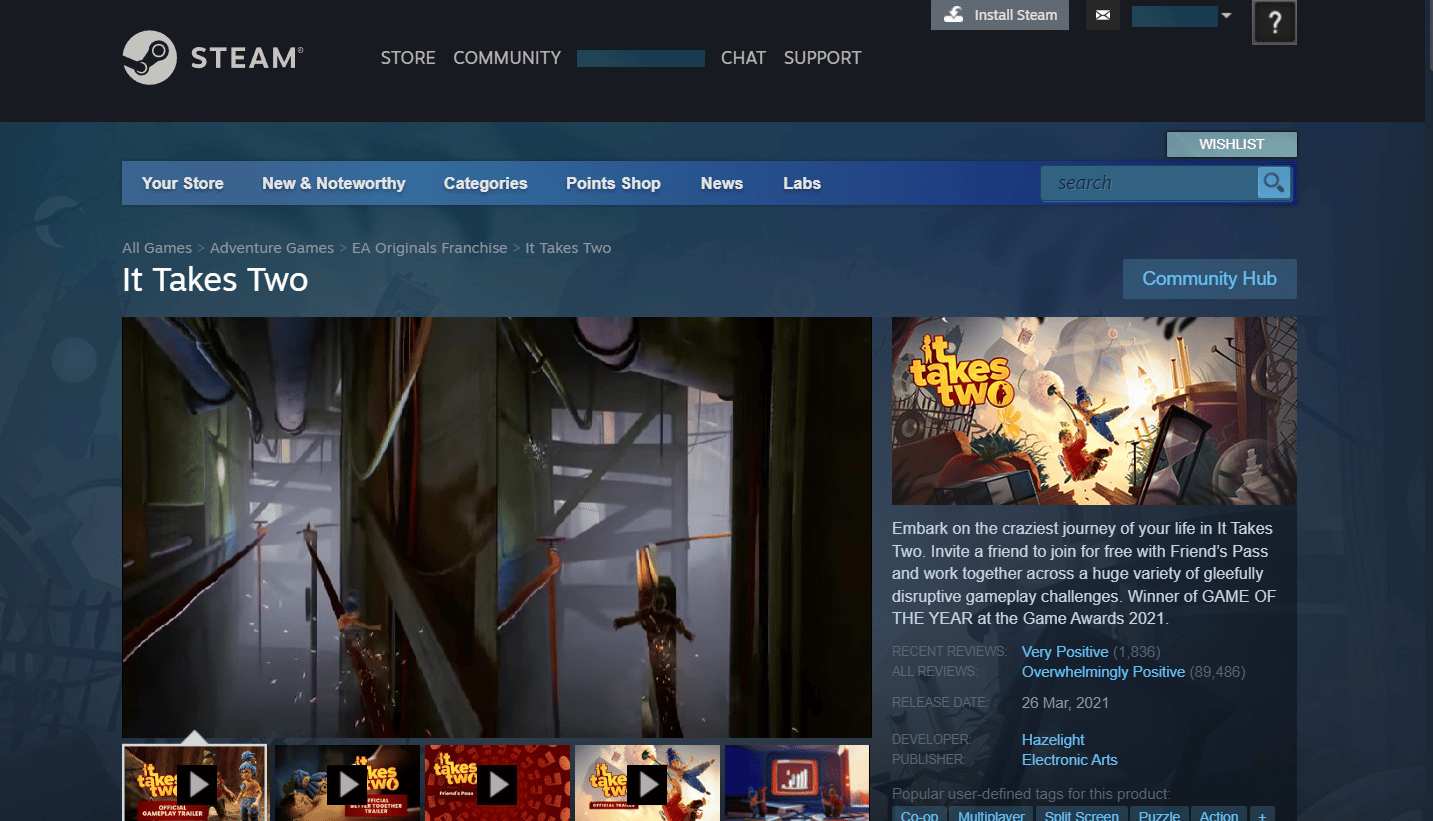Viewport: 1433px width, 821px height.
Task: Click the Install Steam download icon
Action: 952,15
